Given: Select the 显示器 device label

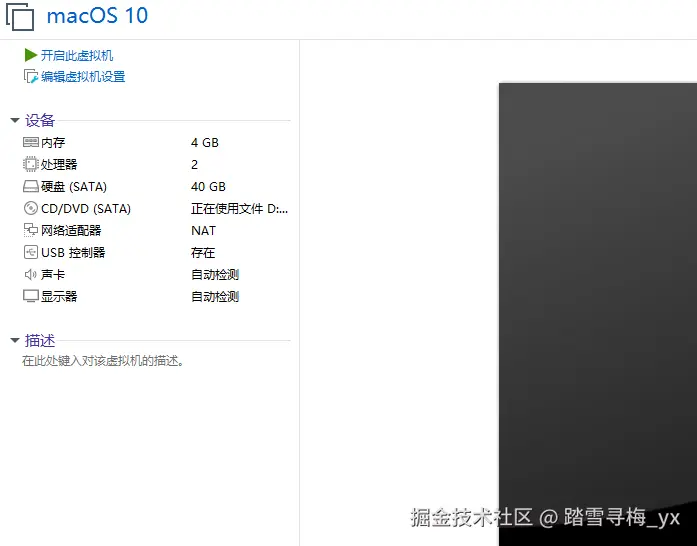Looking at the screenshot, I should pos(59,297).
